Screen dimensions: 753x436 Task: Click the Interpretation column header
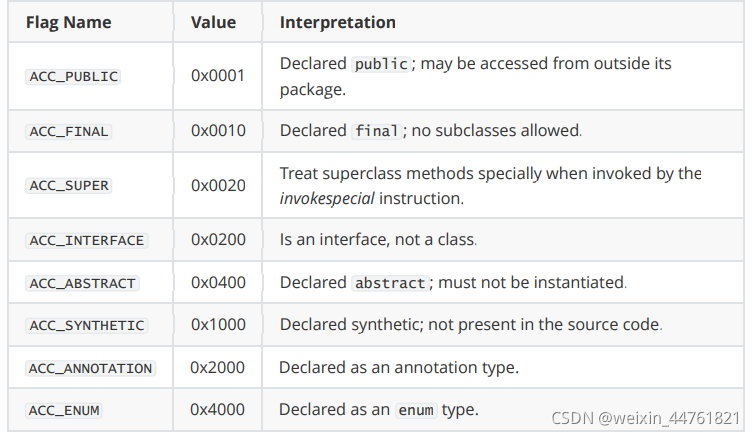337,21
